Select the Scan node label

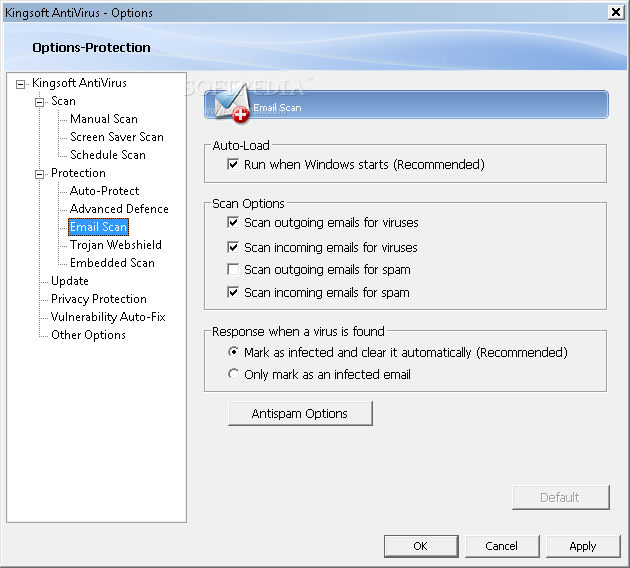63,101
